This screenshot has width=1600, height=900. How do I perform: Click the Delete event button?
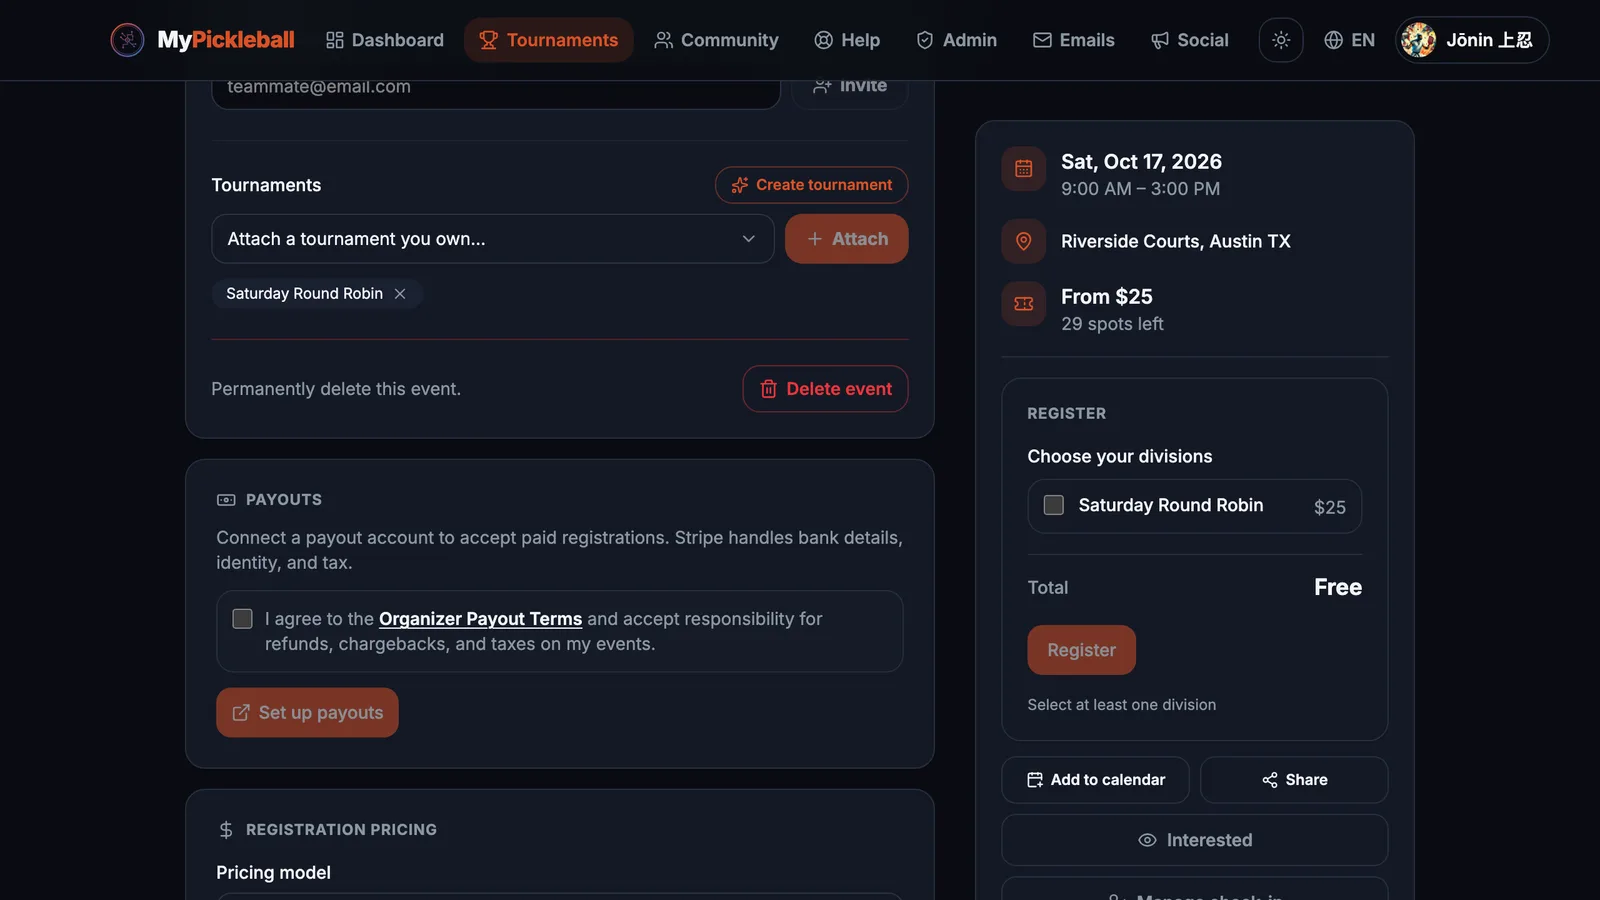[825, 389]
